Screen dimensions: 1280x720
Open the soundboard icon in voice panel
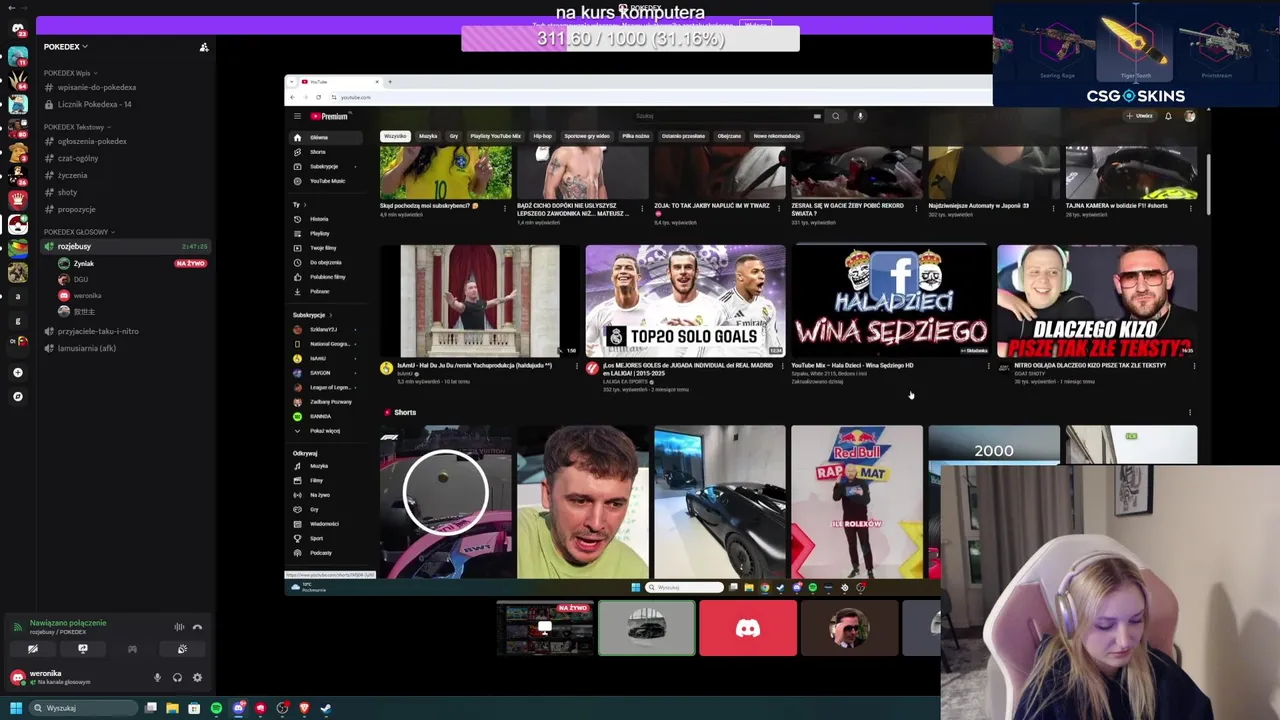pos(182,649)
